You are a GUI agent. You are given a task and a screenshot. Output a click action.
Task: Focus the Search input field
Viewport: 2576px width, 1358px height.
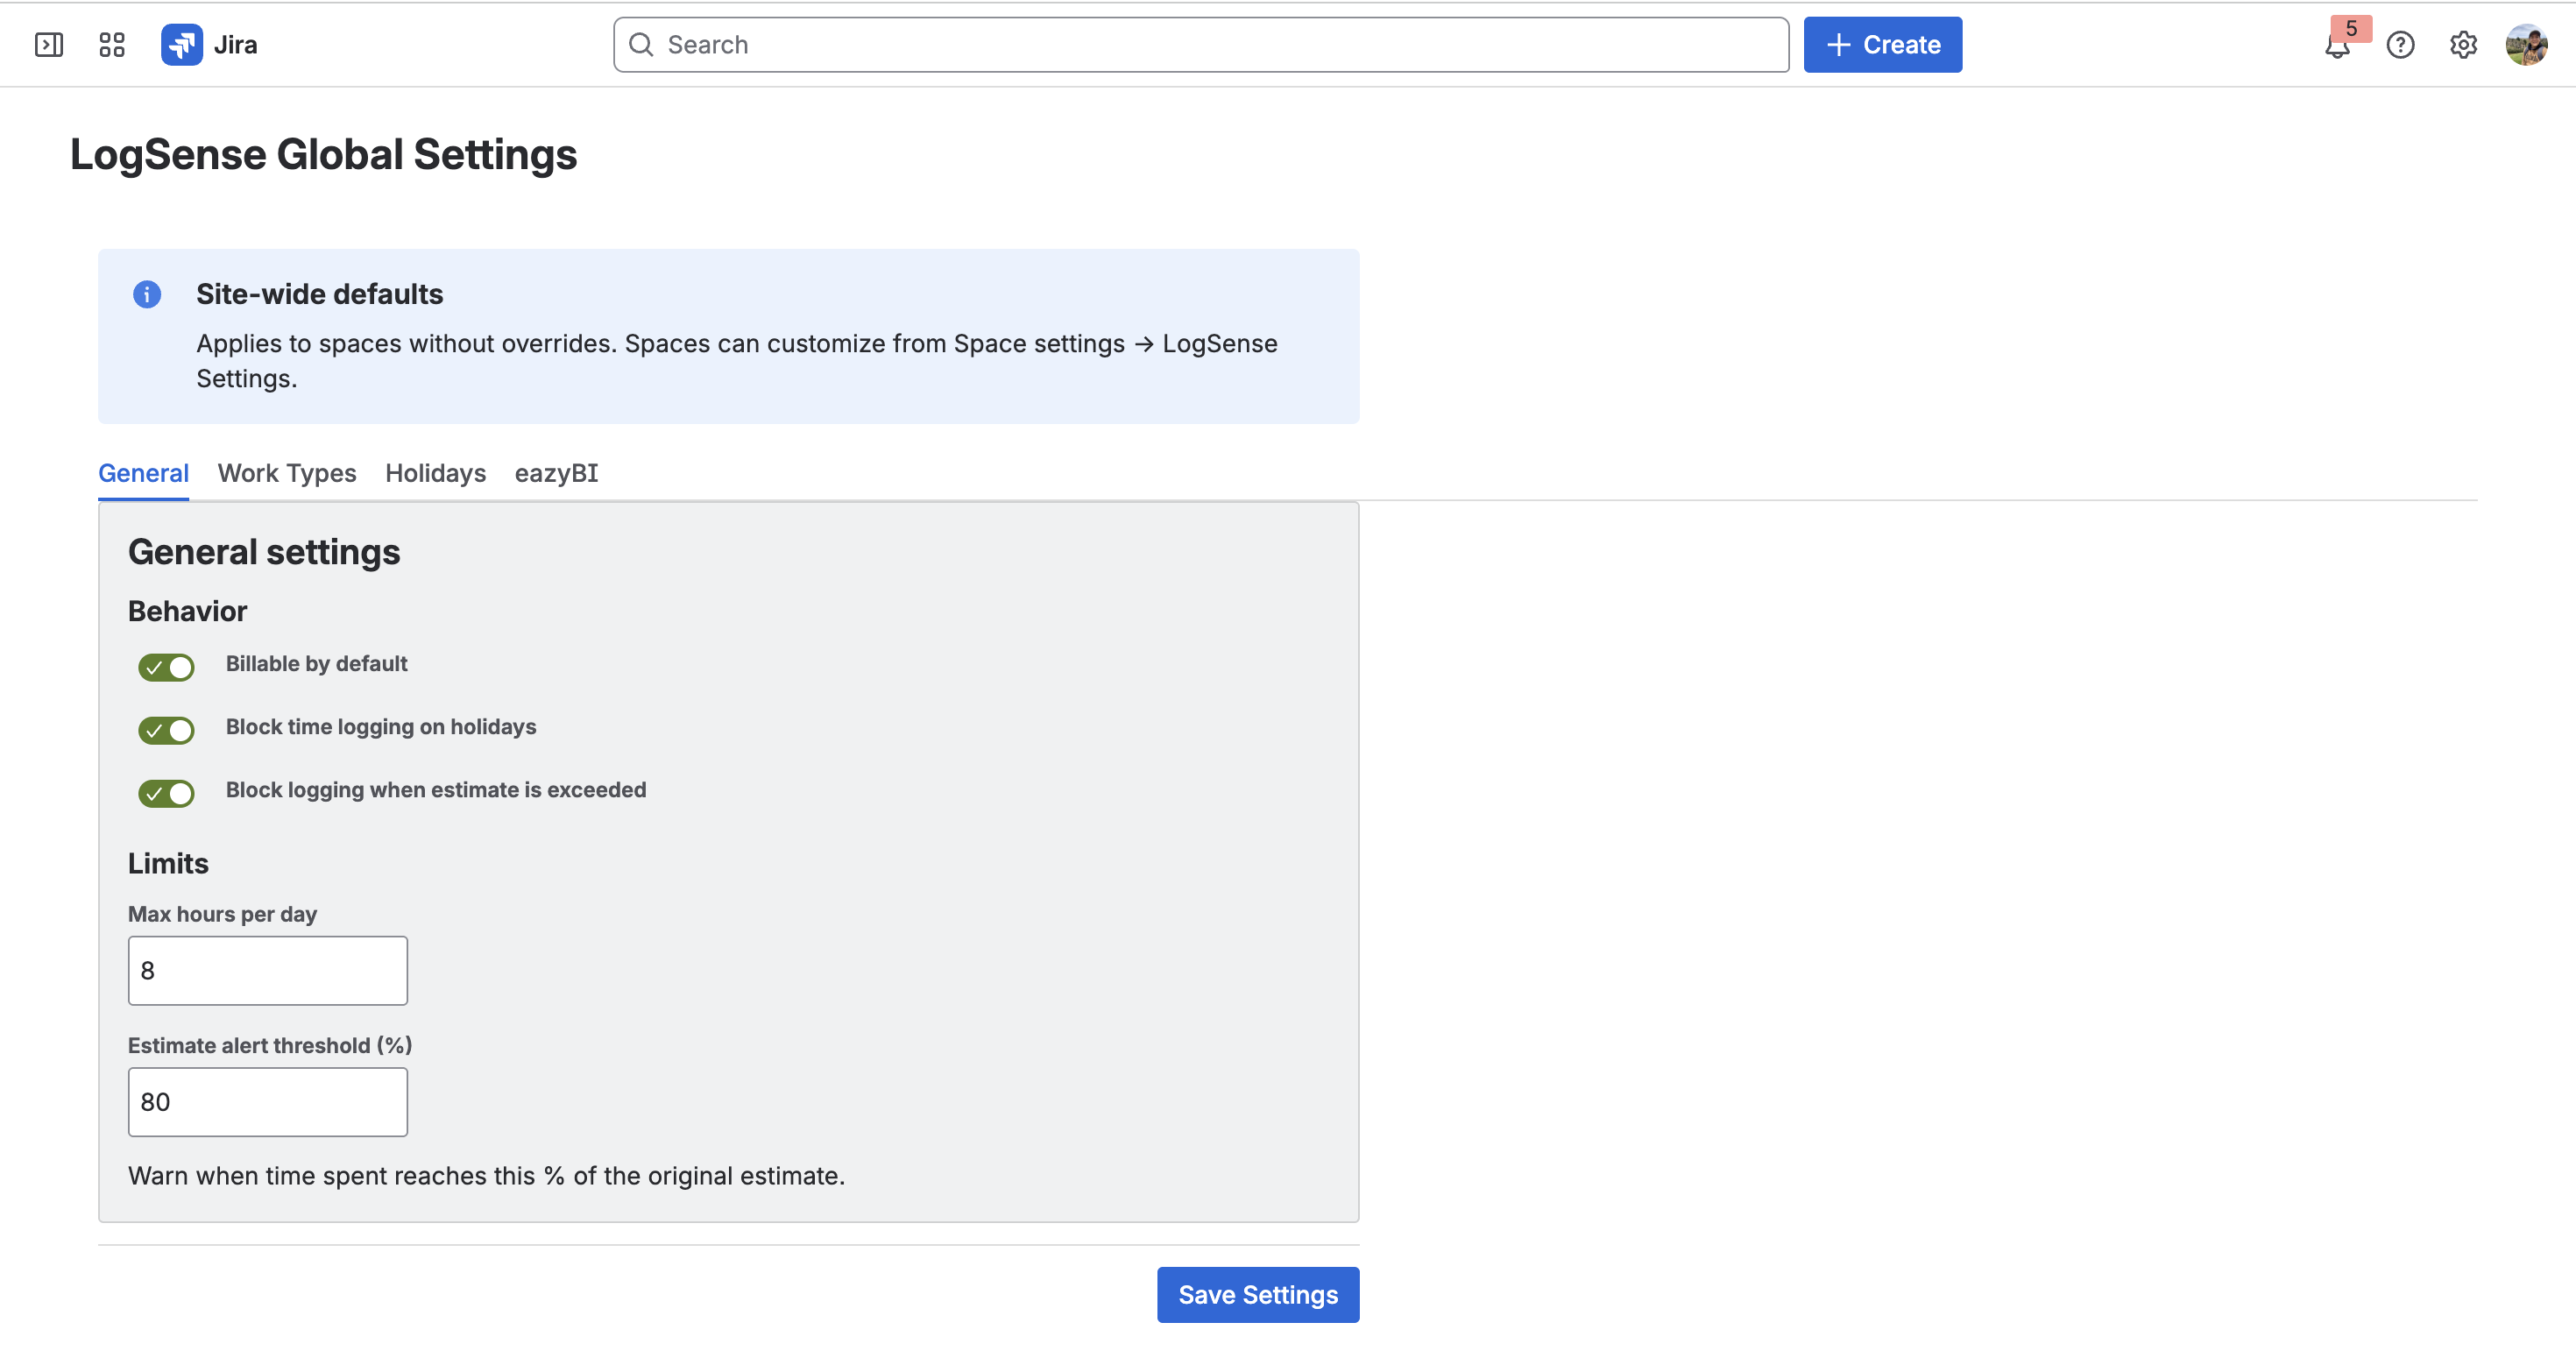click(1201, 45)
